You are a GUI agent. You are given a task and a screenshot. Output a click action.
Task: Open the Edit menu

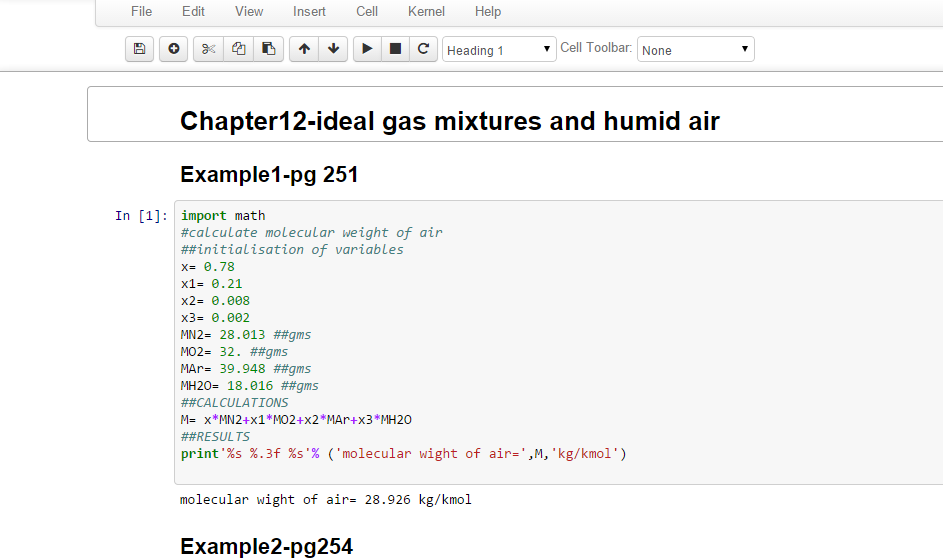tap(193, 11)
